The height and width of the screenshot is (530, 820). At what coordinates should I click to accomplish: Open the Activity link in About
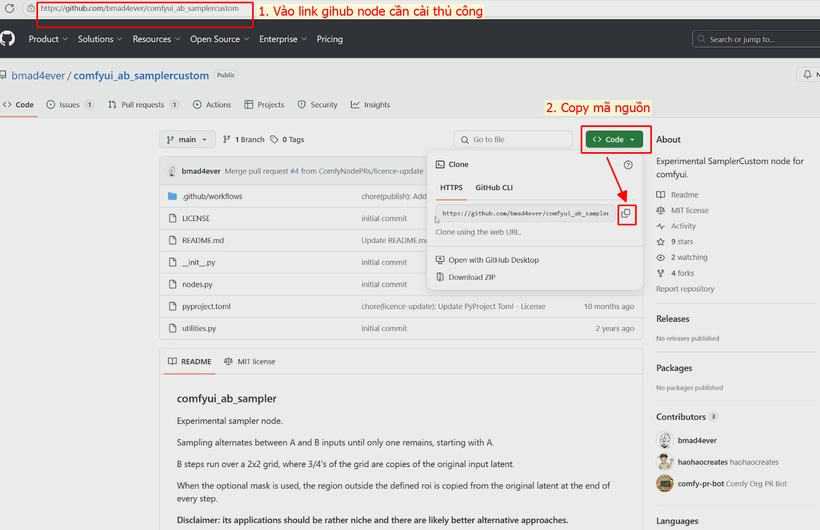[x=676, y=226]
